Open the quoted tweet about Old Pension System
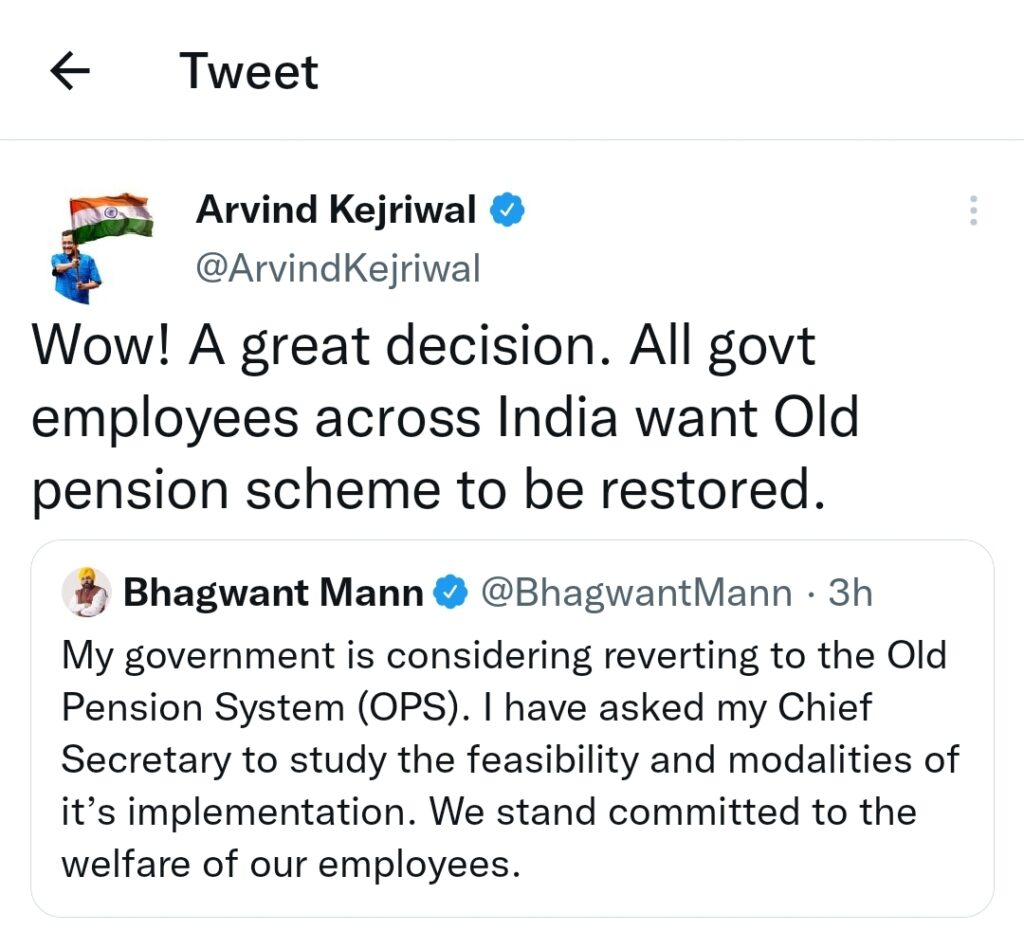1024x931 pixels. 512,729
